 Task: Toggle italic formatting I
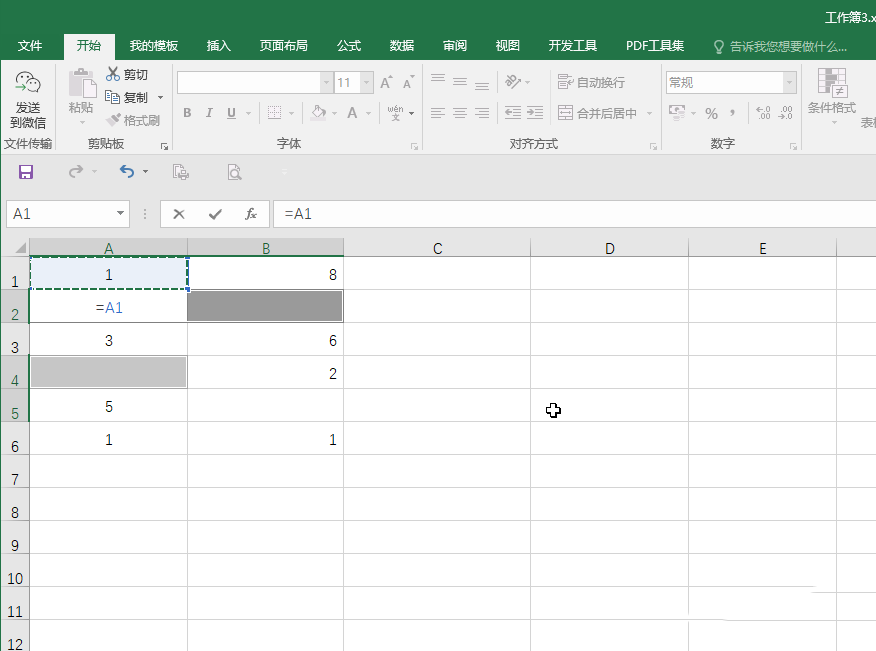[x=209, y=113]
